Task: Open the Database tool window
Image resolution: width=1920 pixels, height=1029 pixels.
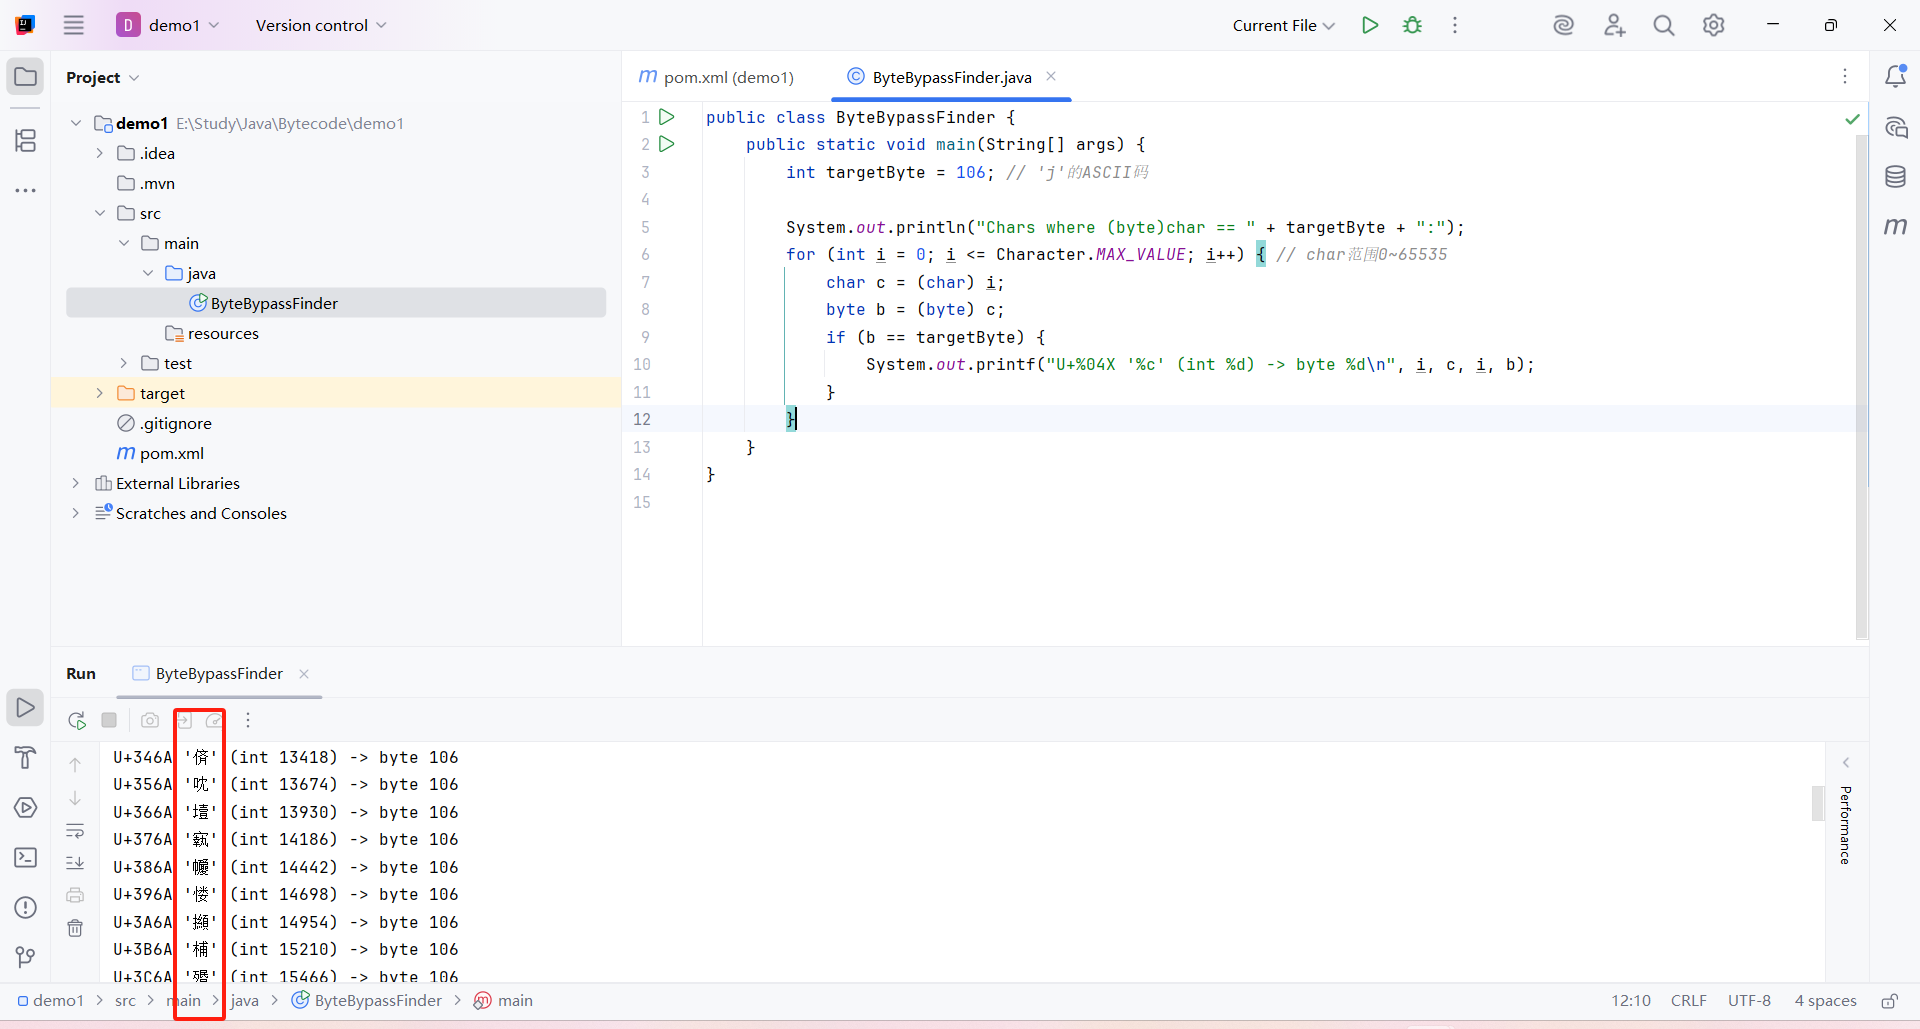Action: (1895, 177)
